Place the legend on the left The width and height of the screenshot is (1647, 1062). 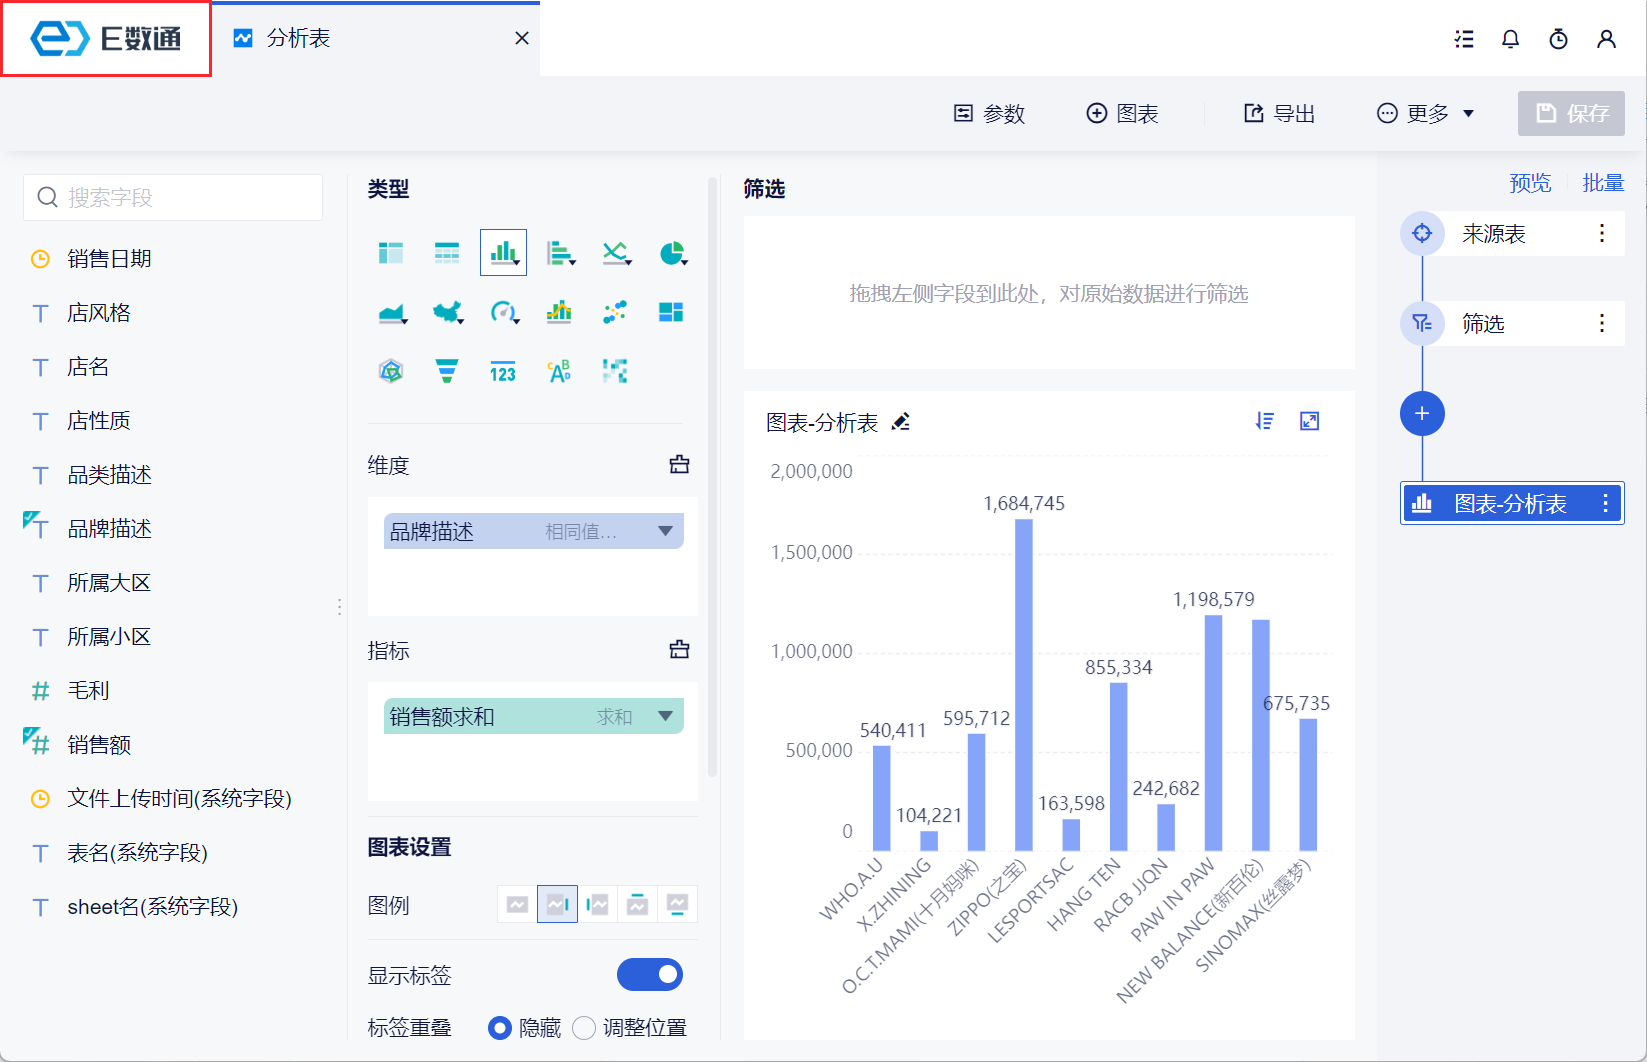[597, 905]
